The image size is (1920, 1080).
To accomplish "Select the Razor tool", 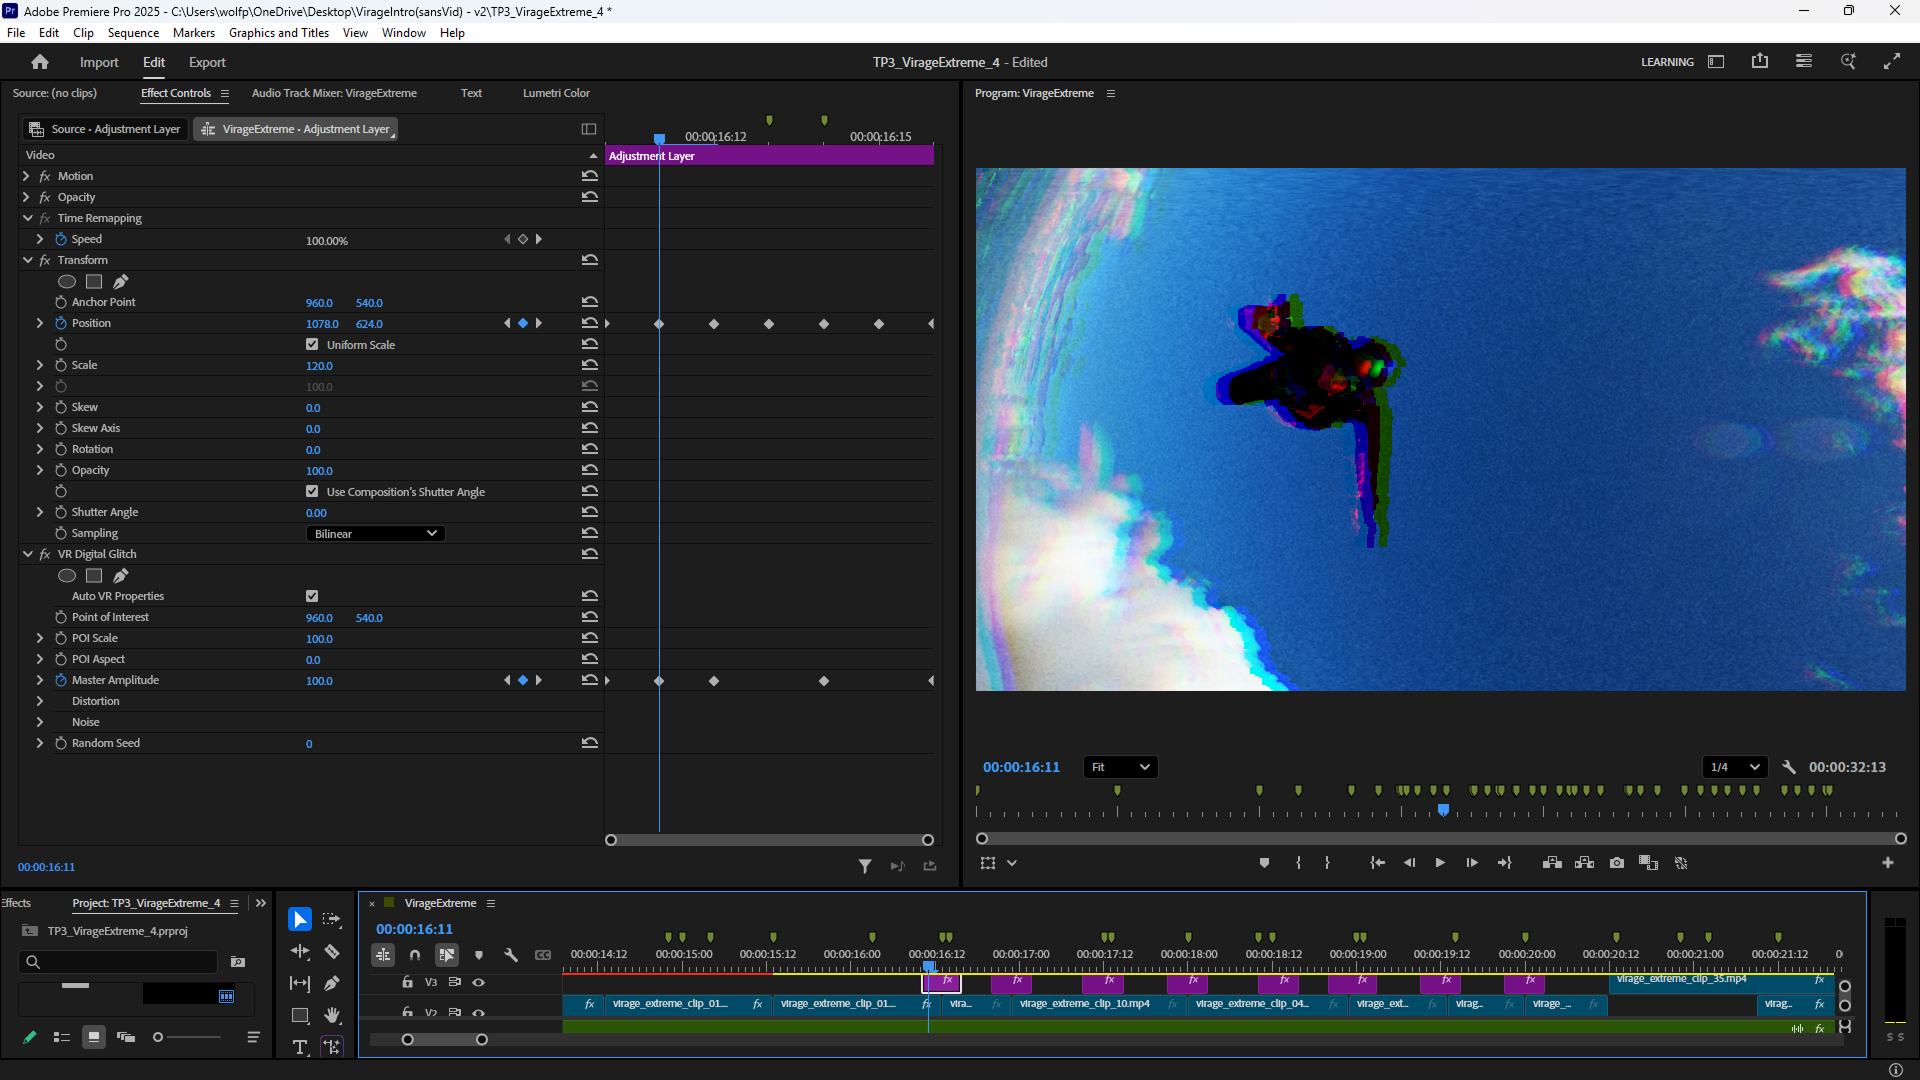I will pos(332,951).
